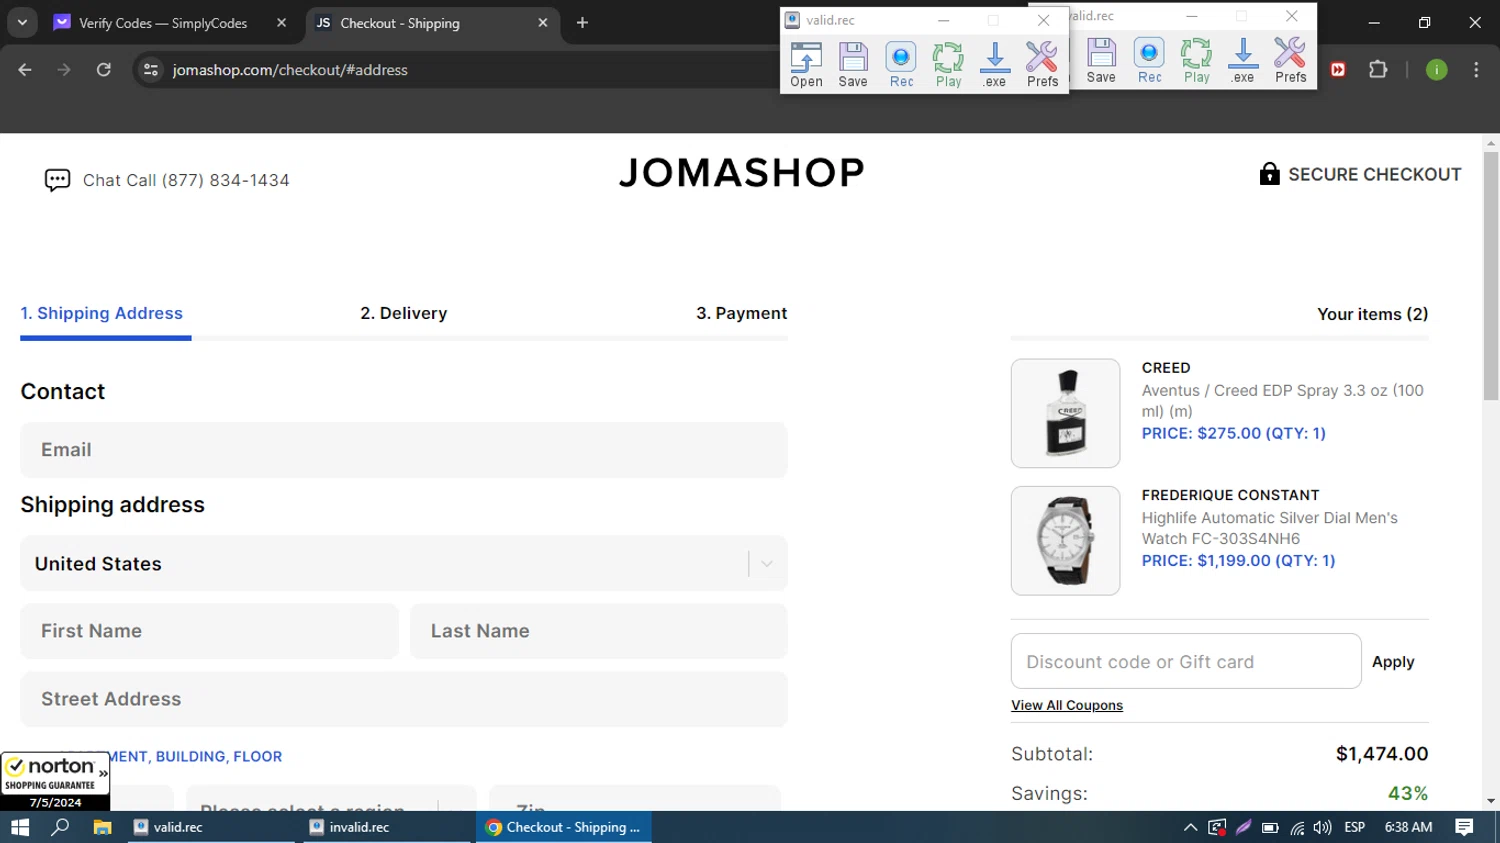Open File Explorer from taskbar

tap(102, 827)
